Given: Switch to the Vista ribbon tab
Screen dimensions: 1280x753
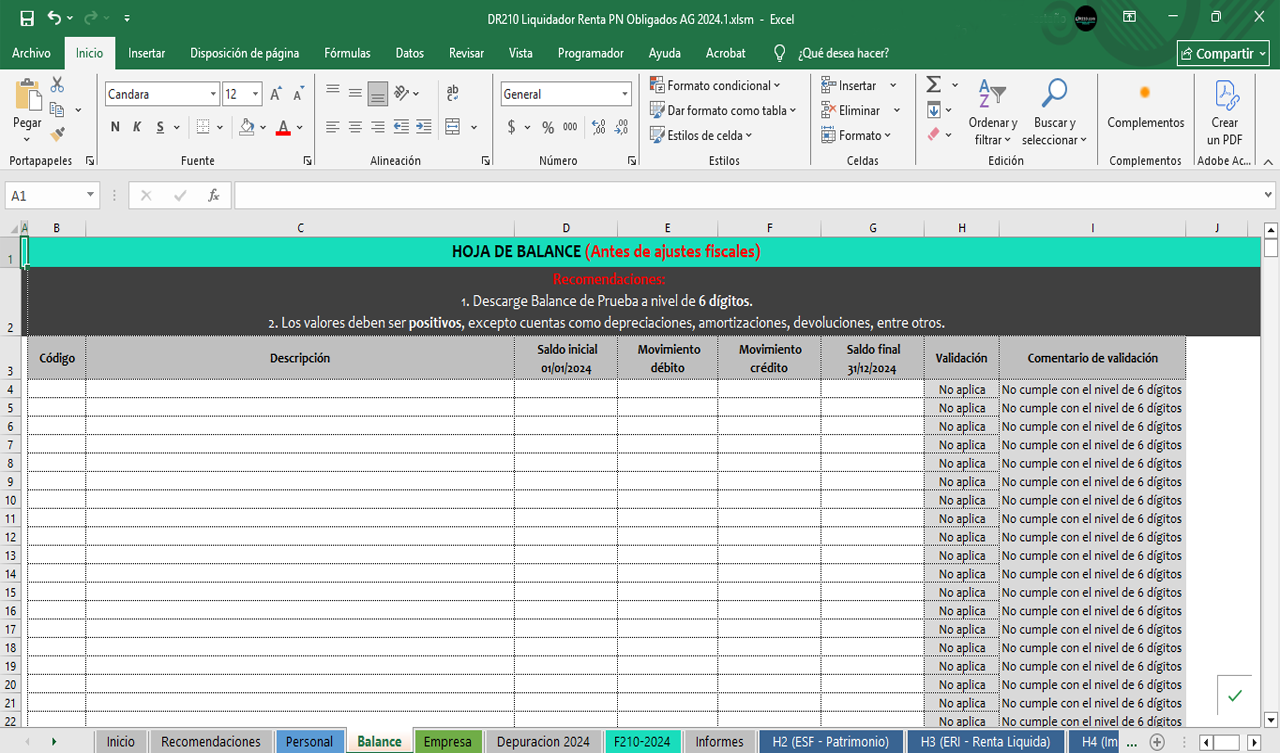Looking at the screenshot, I should [520, 53].
